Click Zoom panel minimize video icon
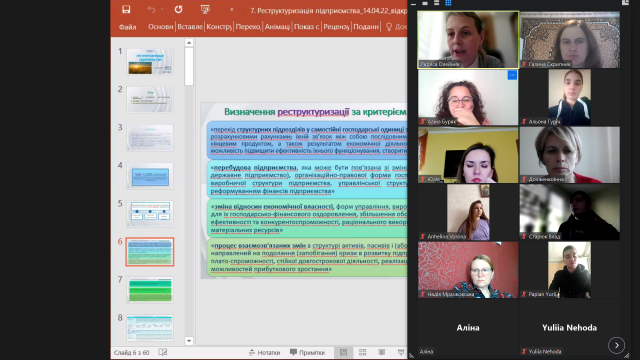The image size is (640, 360). pyautogui.click(x=413, y=3)
